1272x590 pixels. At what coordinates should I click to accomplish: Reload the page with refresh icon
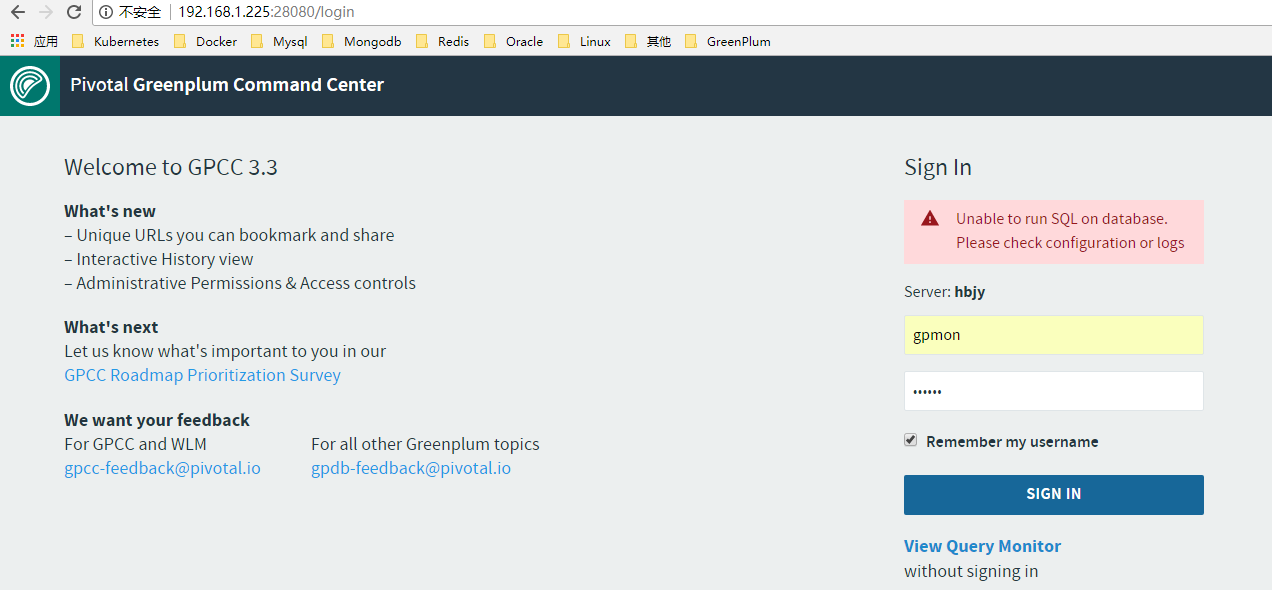point(74,12)
